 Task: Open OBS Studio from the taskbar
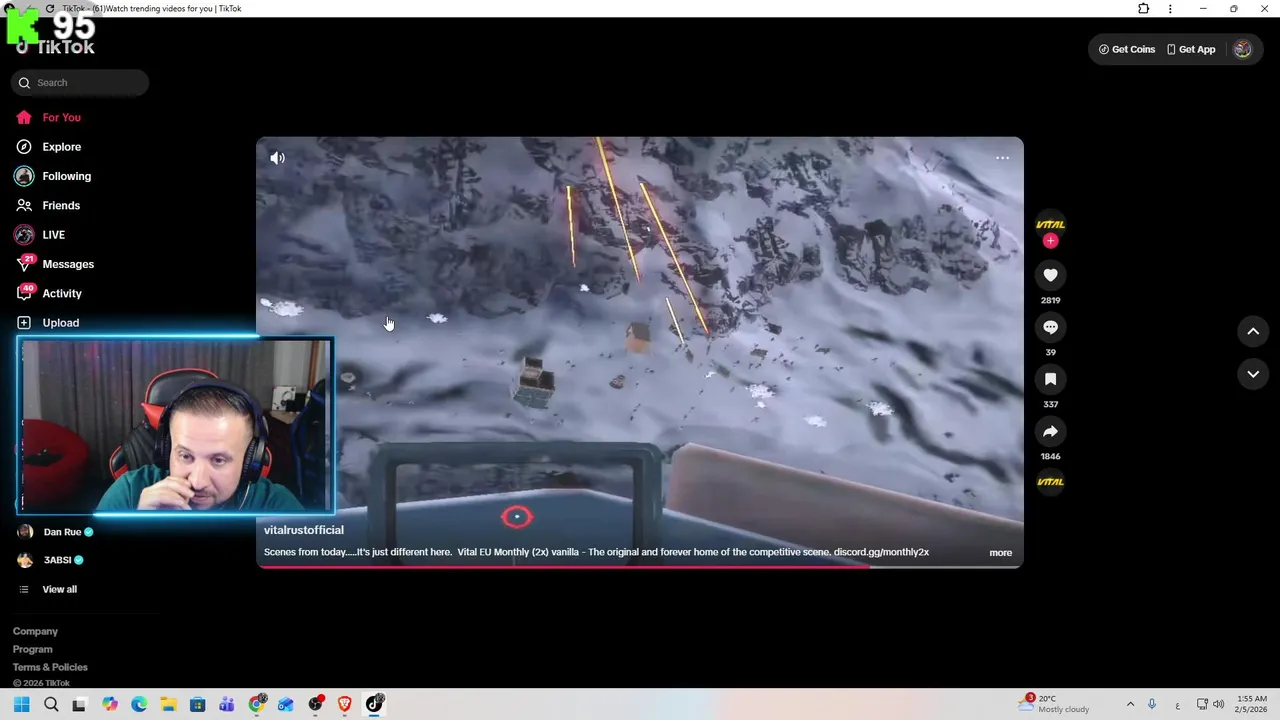click(316, 704)
